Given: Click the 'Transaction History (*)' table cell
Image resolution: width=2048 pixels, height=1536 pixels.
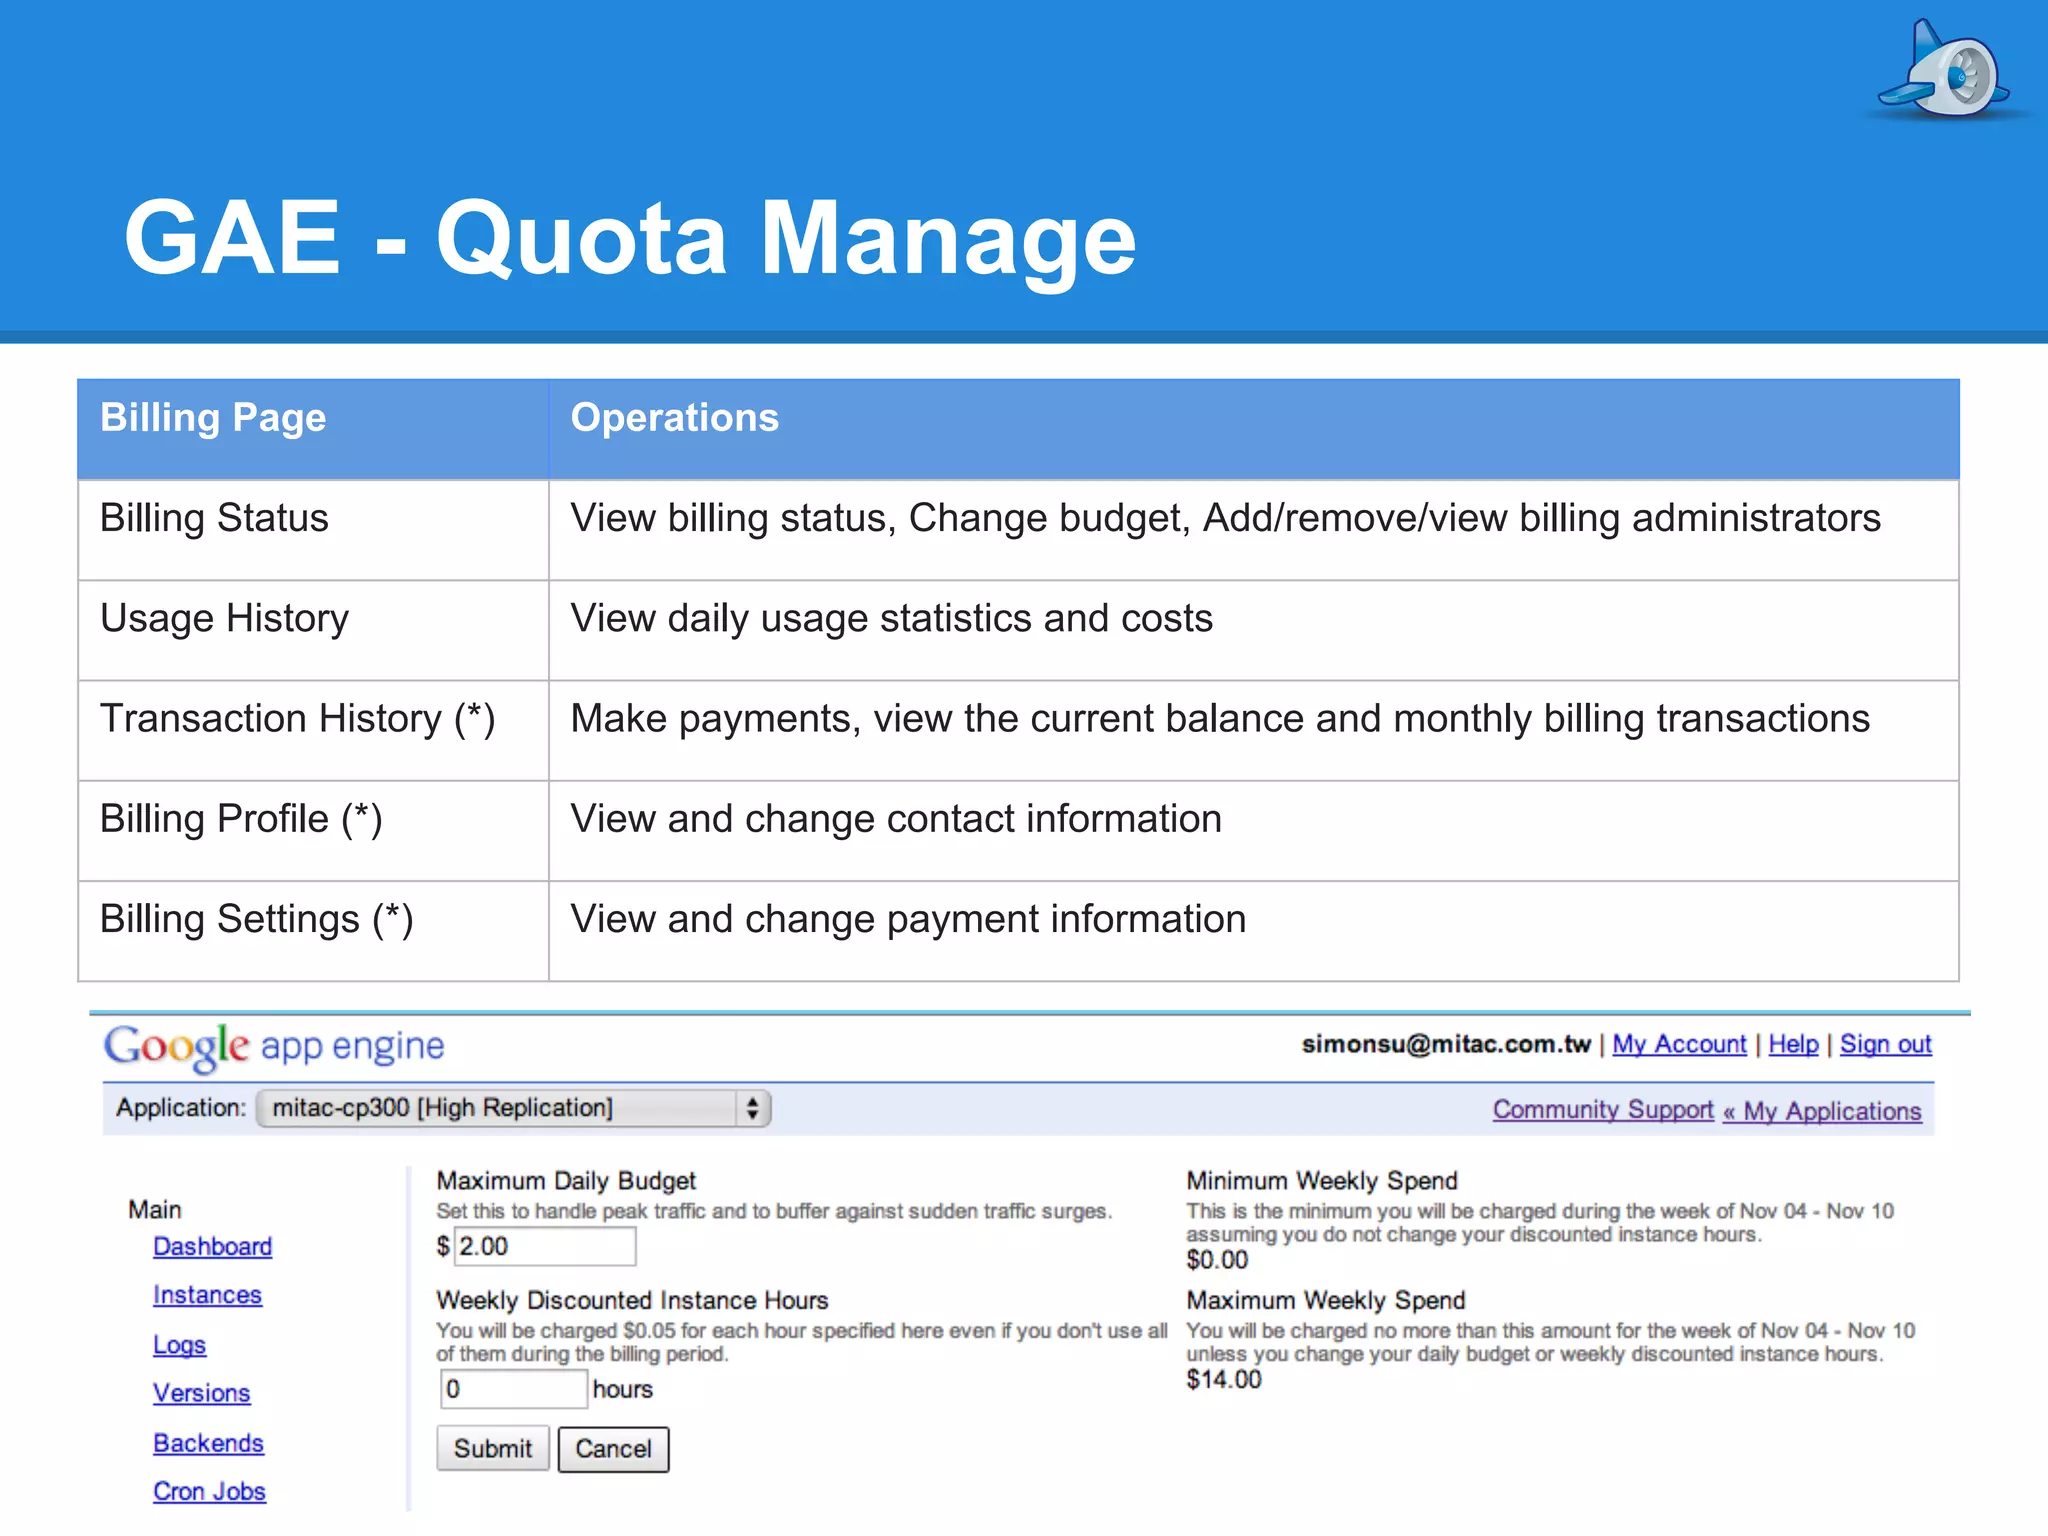Looking at the screenshot, I should point(313,730).
